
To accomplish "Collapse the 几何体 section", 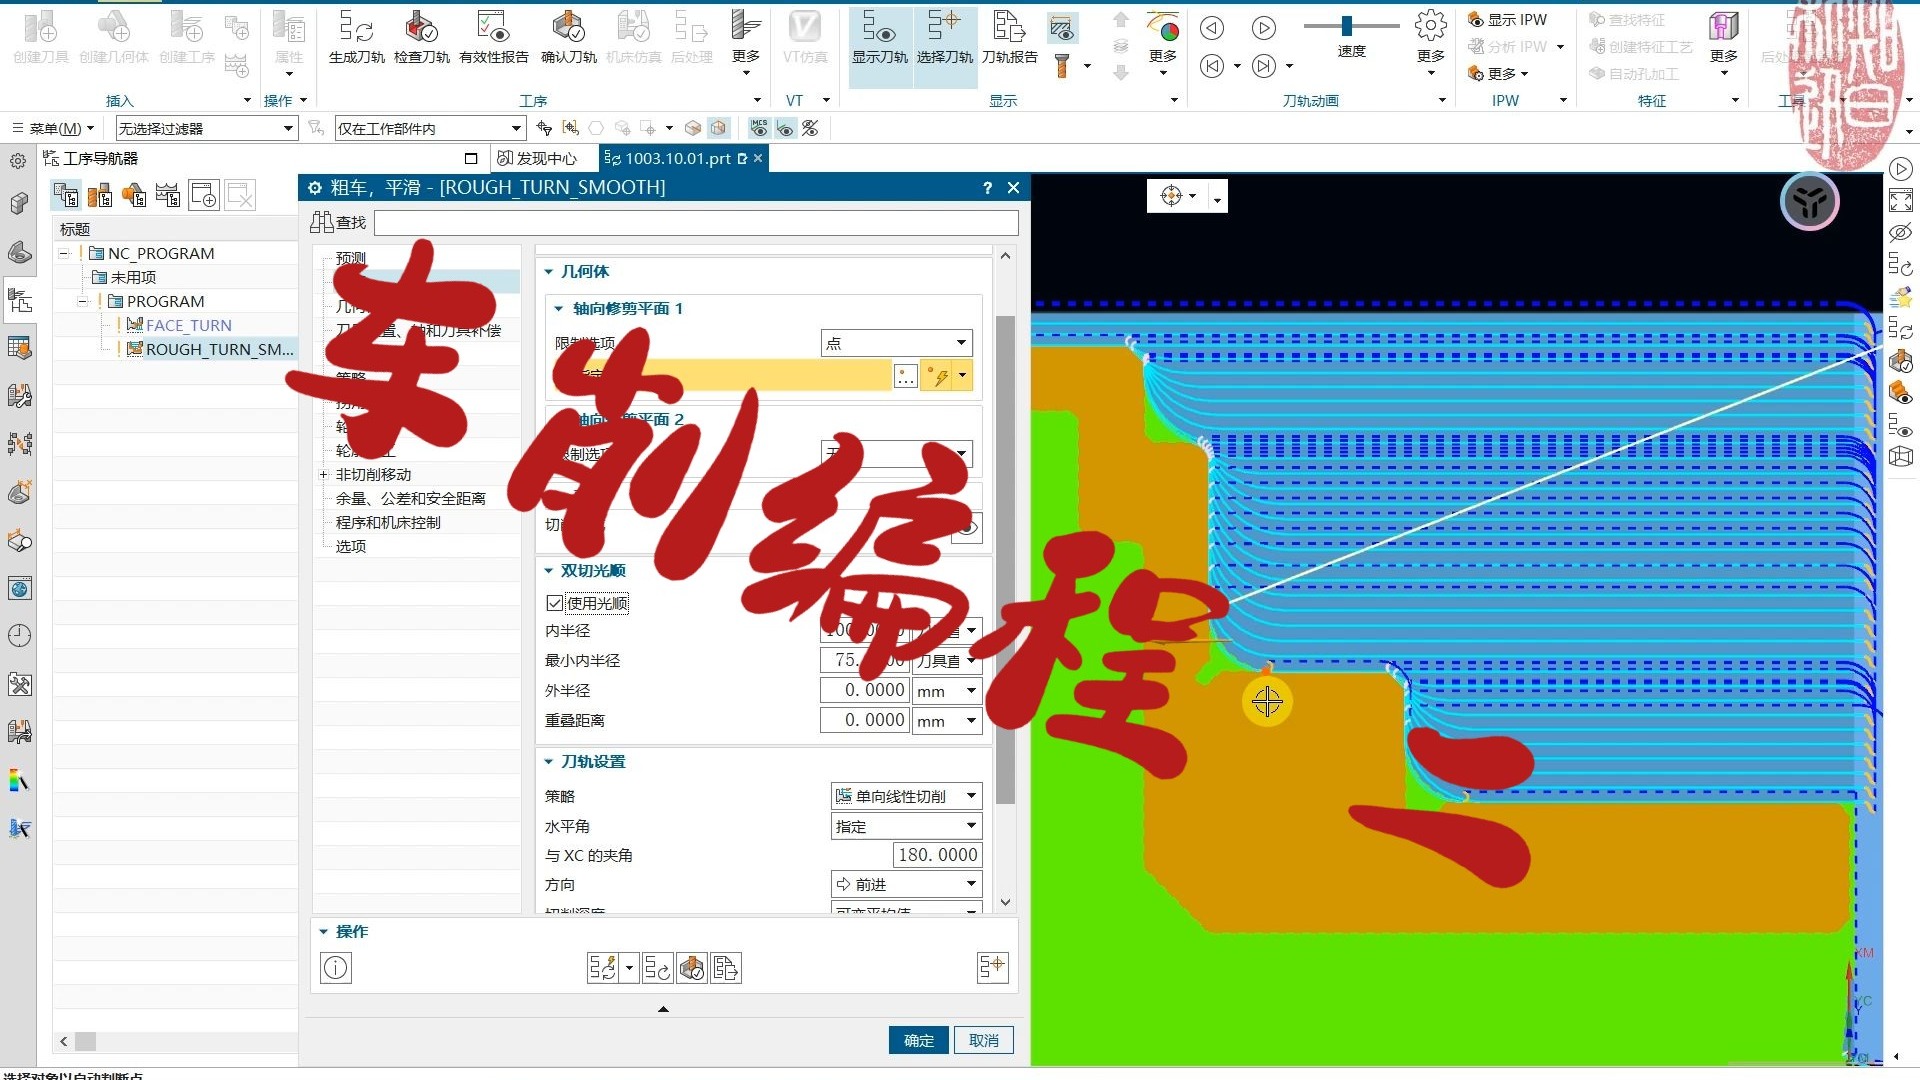I will 549,271.
